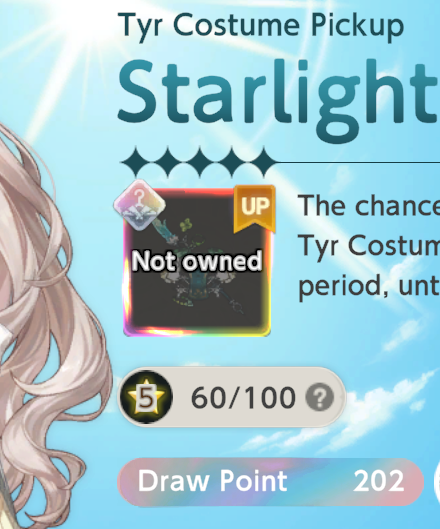Click the 'The chance' description line
Image resolution: width=440 pixels, height=529 pixels.
pyautogui.click(x=369, y=206)
